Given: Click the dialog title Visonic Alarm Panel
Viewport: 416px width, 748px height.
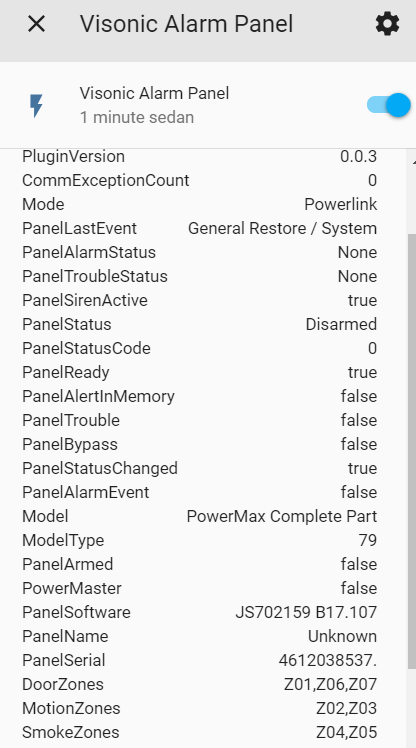Looking at the screenshot, I should (187, 24).
